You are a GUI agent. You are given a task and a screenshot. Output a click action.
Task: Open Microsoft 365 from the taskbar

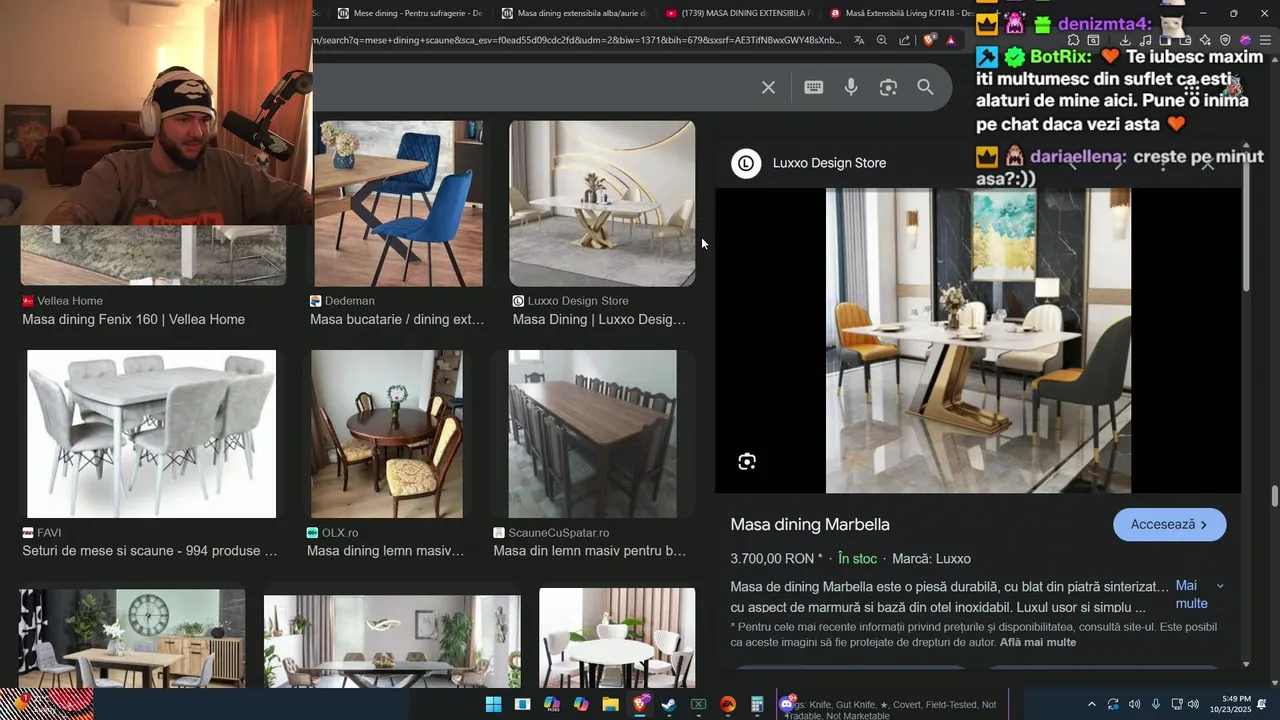coord(552,704)
